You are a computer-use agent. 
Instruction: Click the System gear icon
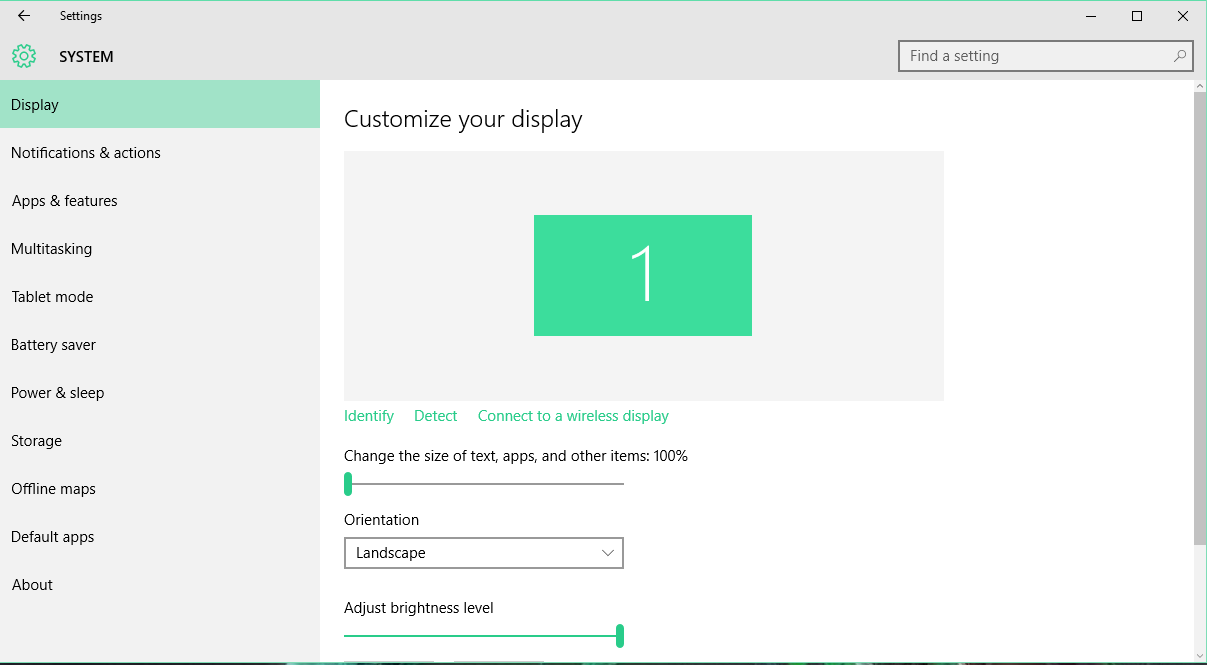24,57
